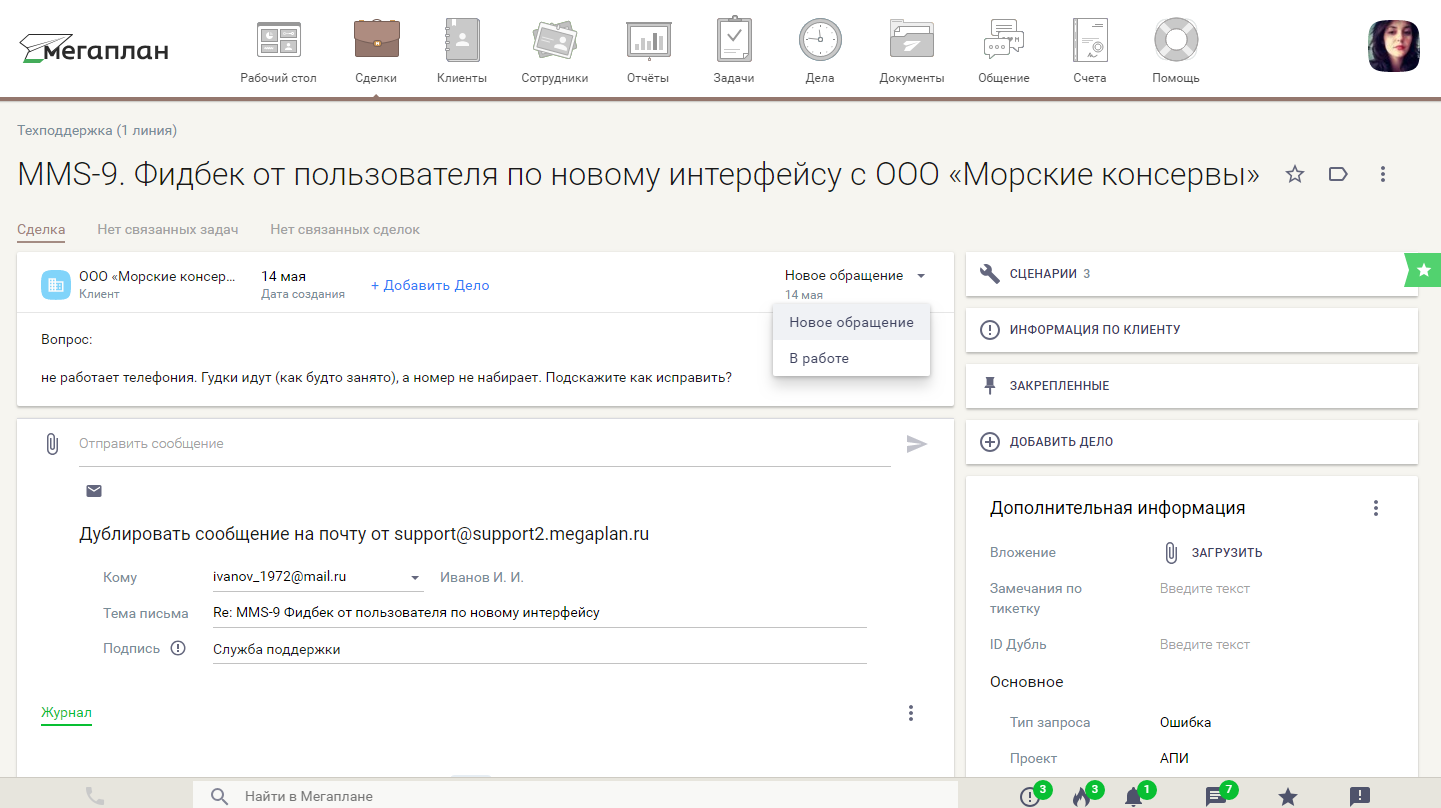Open Дополнительная информация three-dot menu

[x=1376, y=508]
